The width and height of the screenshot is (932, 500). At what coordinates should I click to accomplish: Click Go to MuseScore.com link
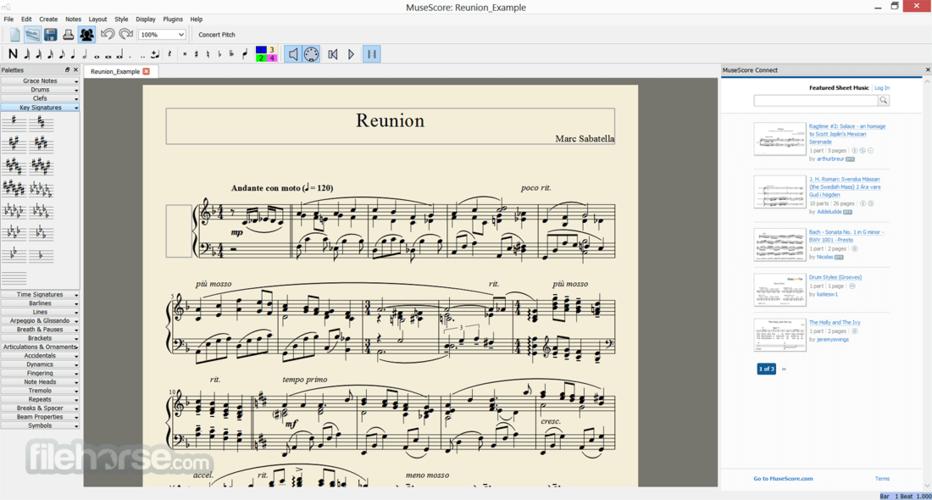783,479
